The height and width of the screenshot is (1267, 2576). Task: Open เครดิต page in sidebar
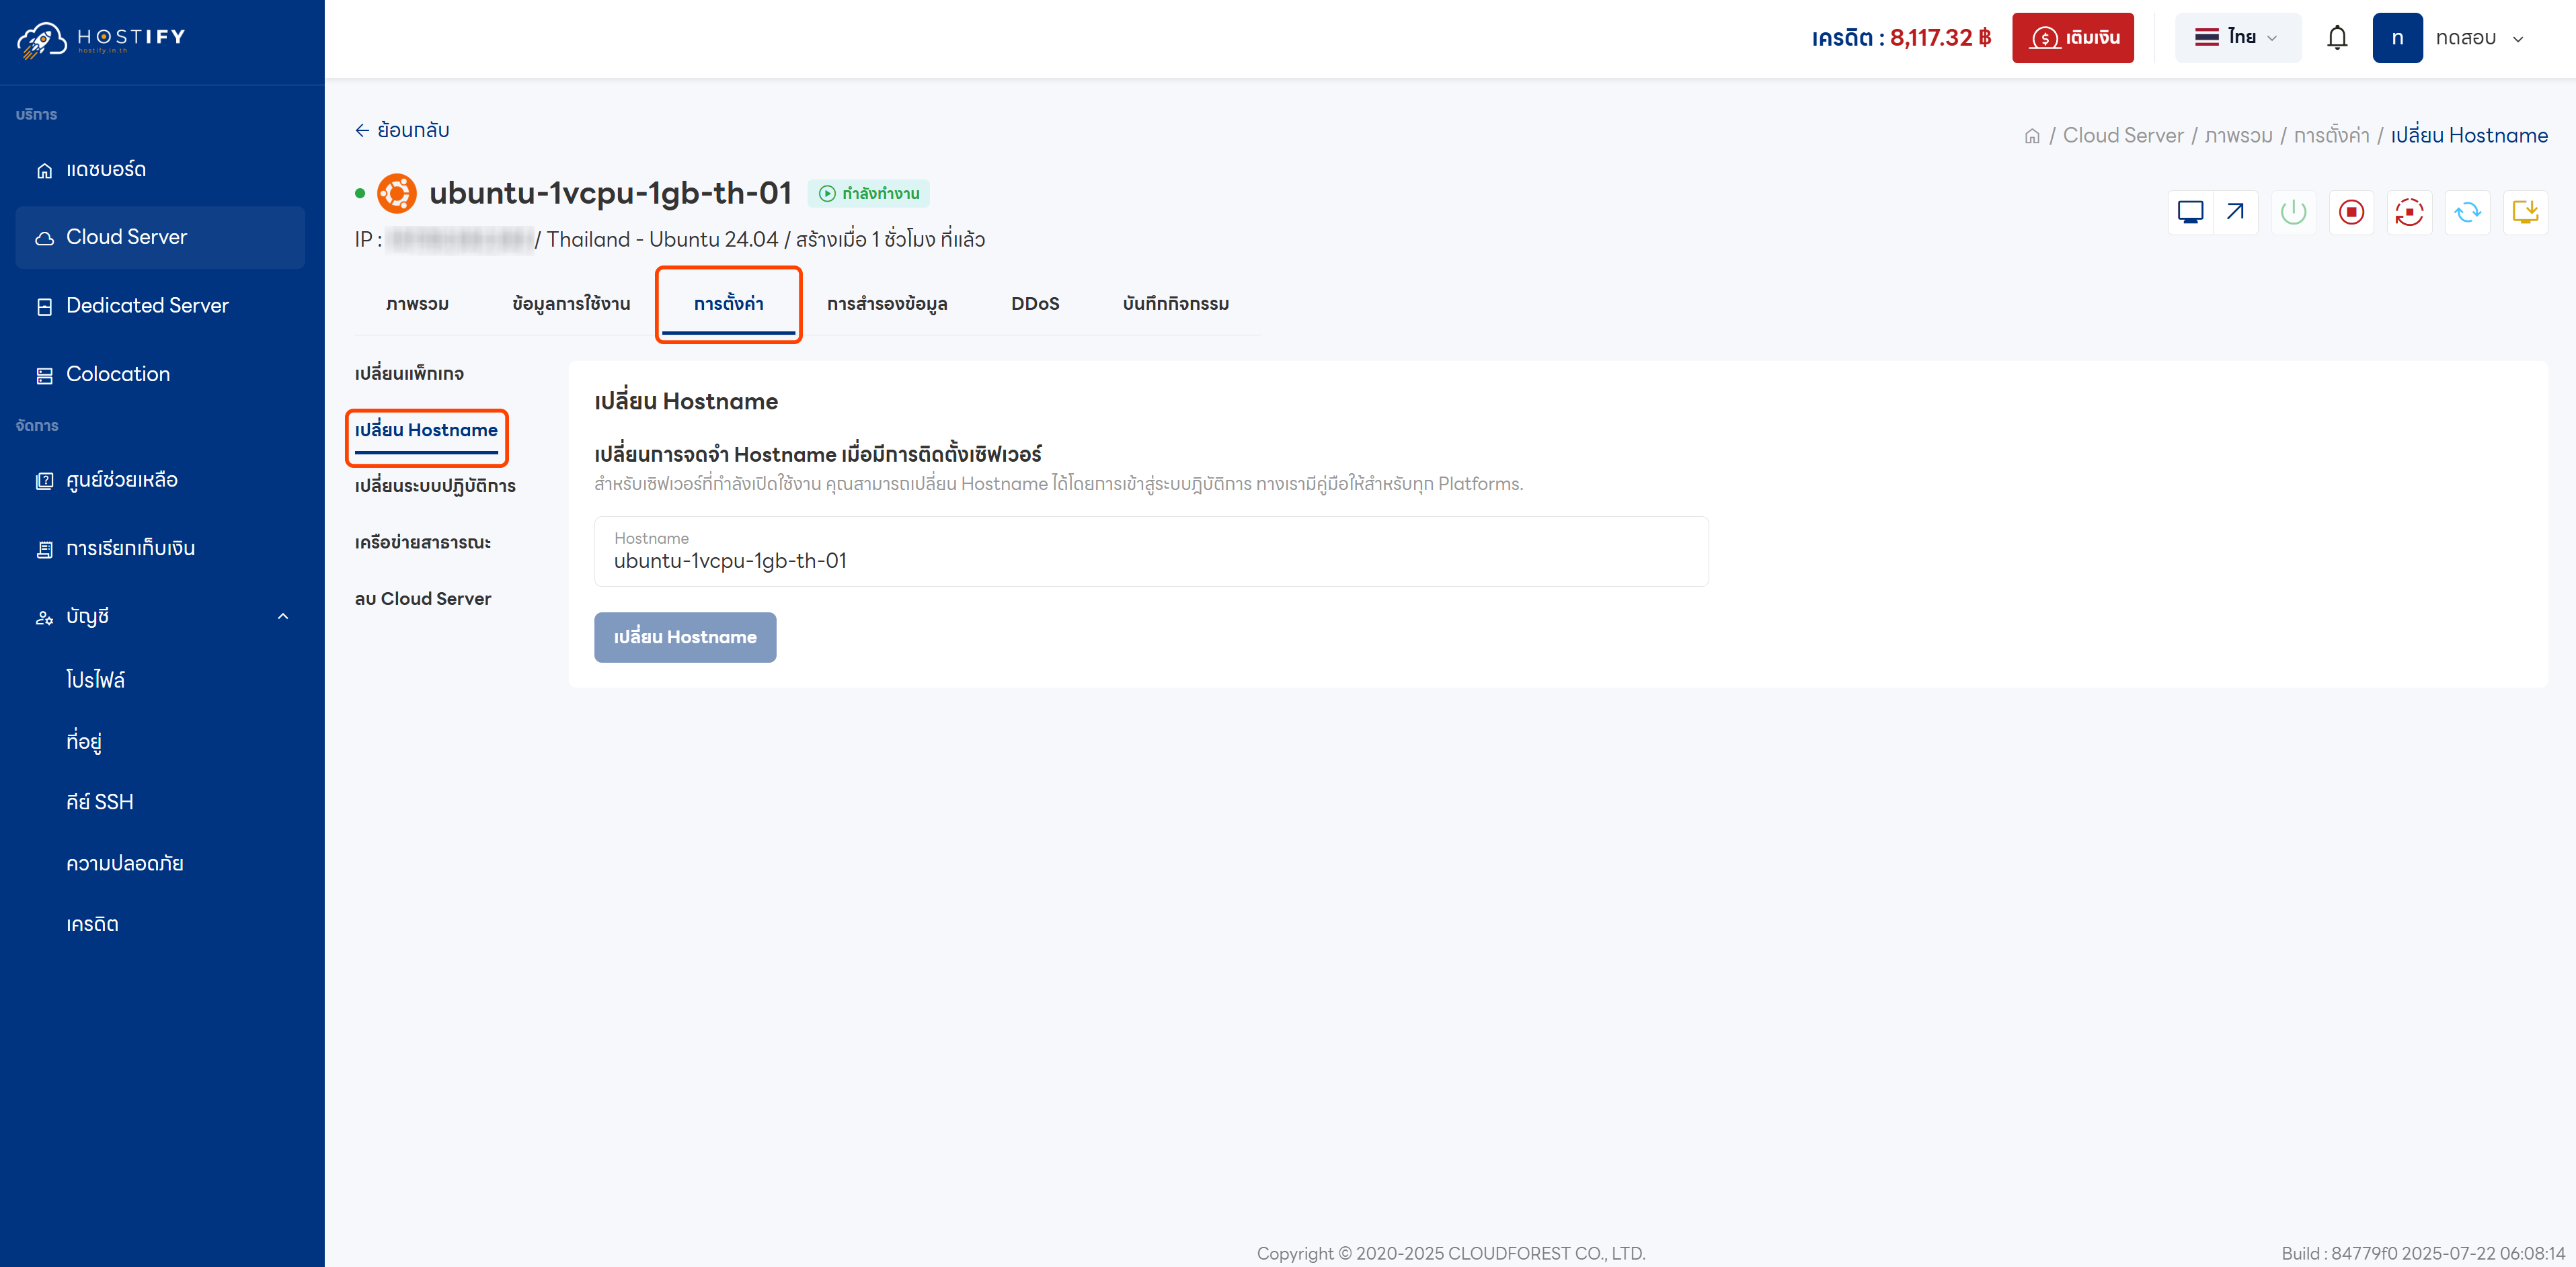tap(92, 925)
